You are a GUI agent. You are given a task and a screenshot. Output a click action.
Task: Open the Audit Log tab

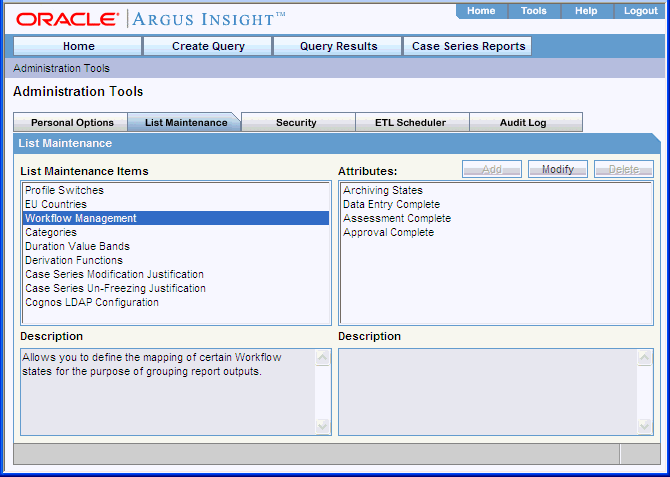click(526, 122)
